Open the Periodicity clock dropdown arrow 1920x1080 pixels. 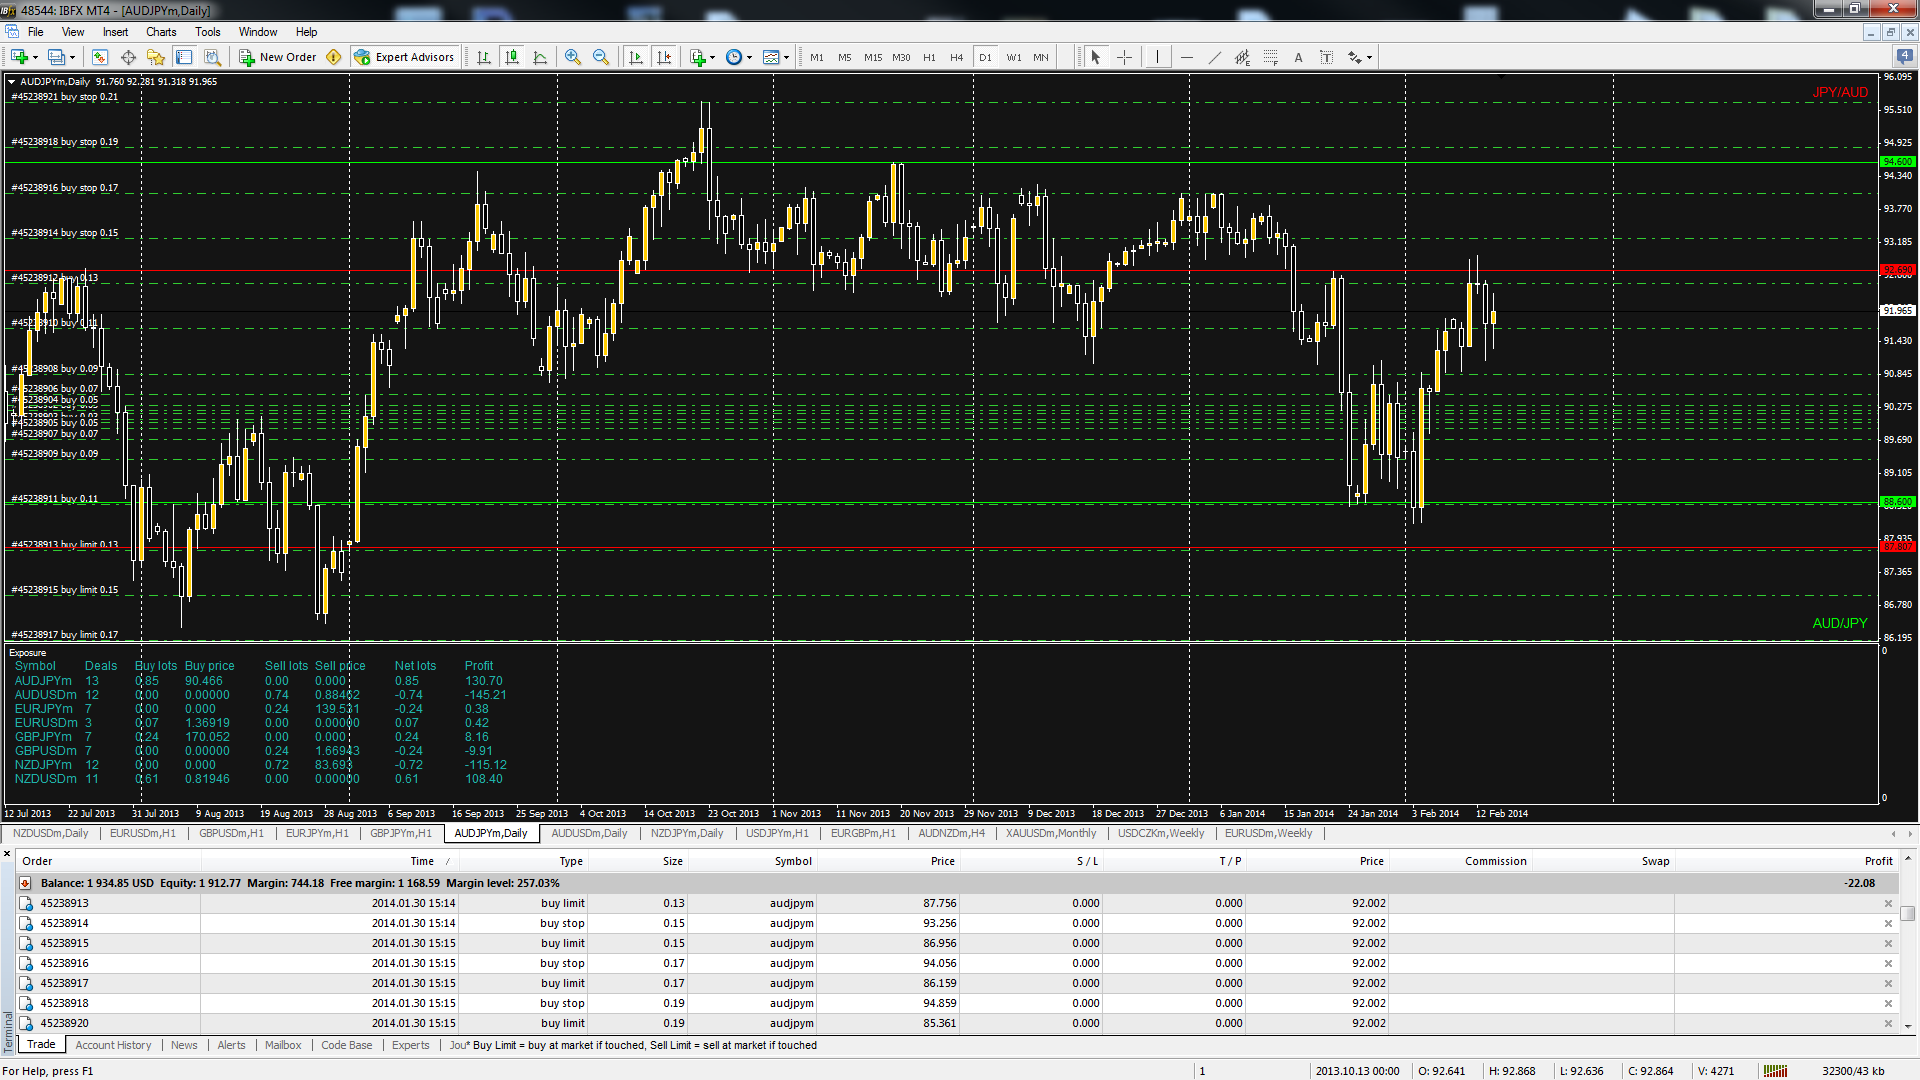(749, 58)
